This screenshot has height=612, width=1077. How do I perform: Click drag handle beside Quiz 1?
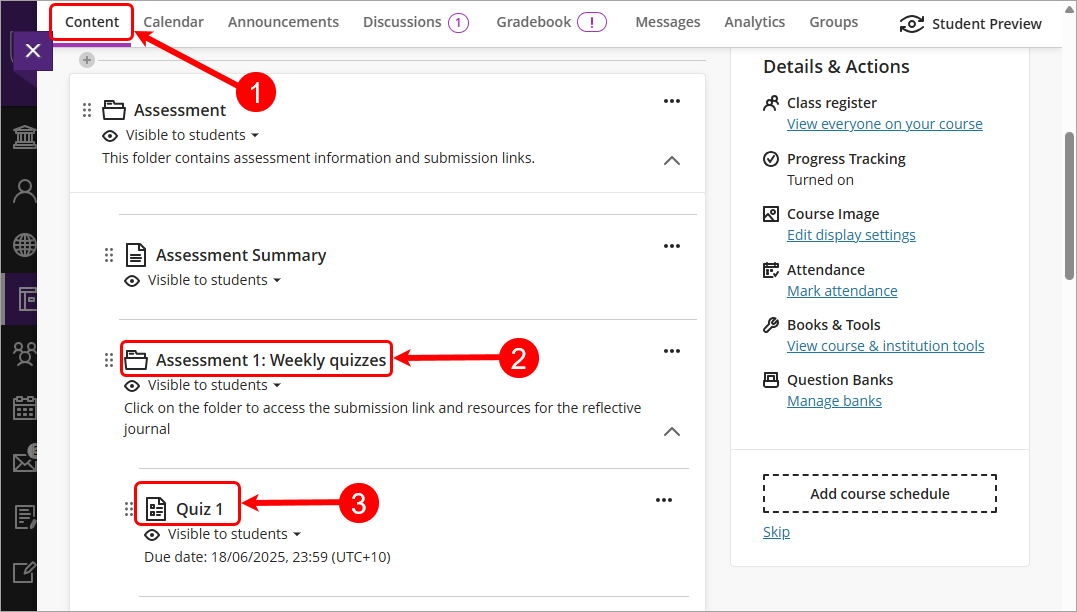coord(128,509)
